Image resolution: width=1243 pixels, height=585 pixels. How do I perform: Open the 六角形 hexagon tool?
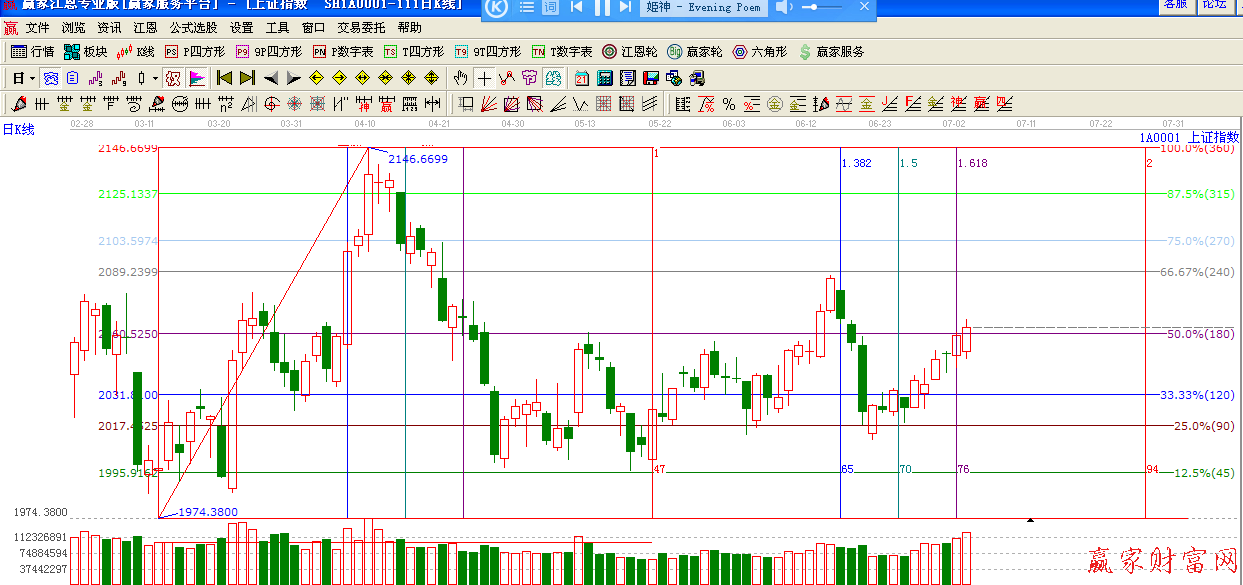coord(759,51)
